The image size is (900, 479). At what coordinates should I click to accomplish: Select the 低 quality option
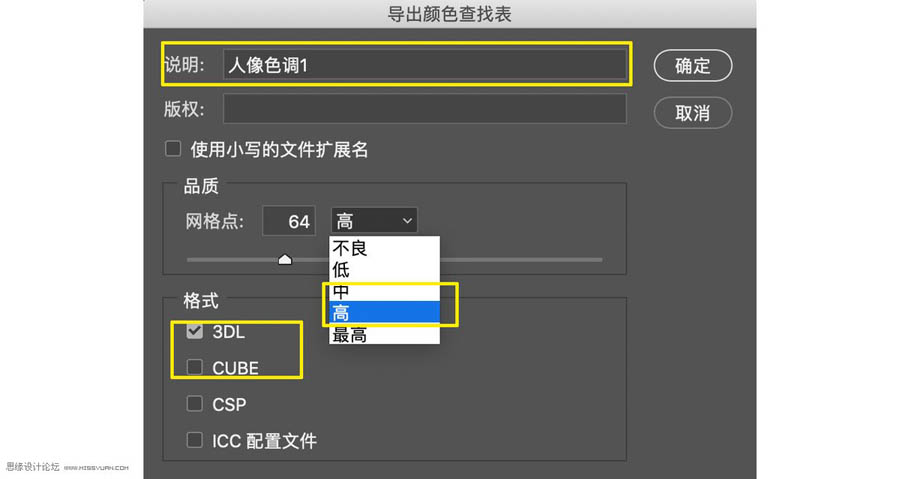[x=342, y=270]
